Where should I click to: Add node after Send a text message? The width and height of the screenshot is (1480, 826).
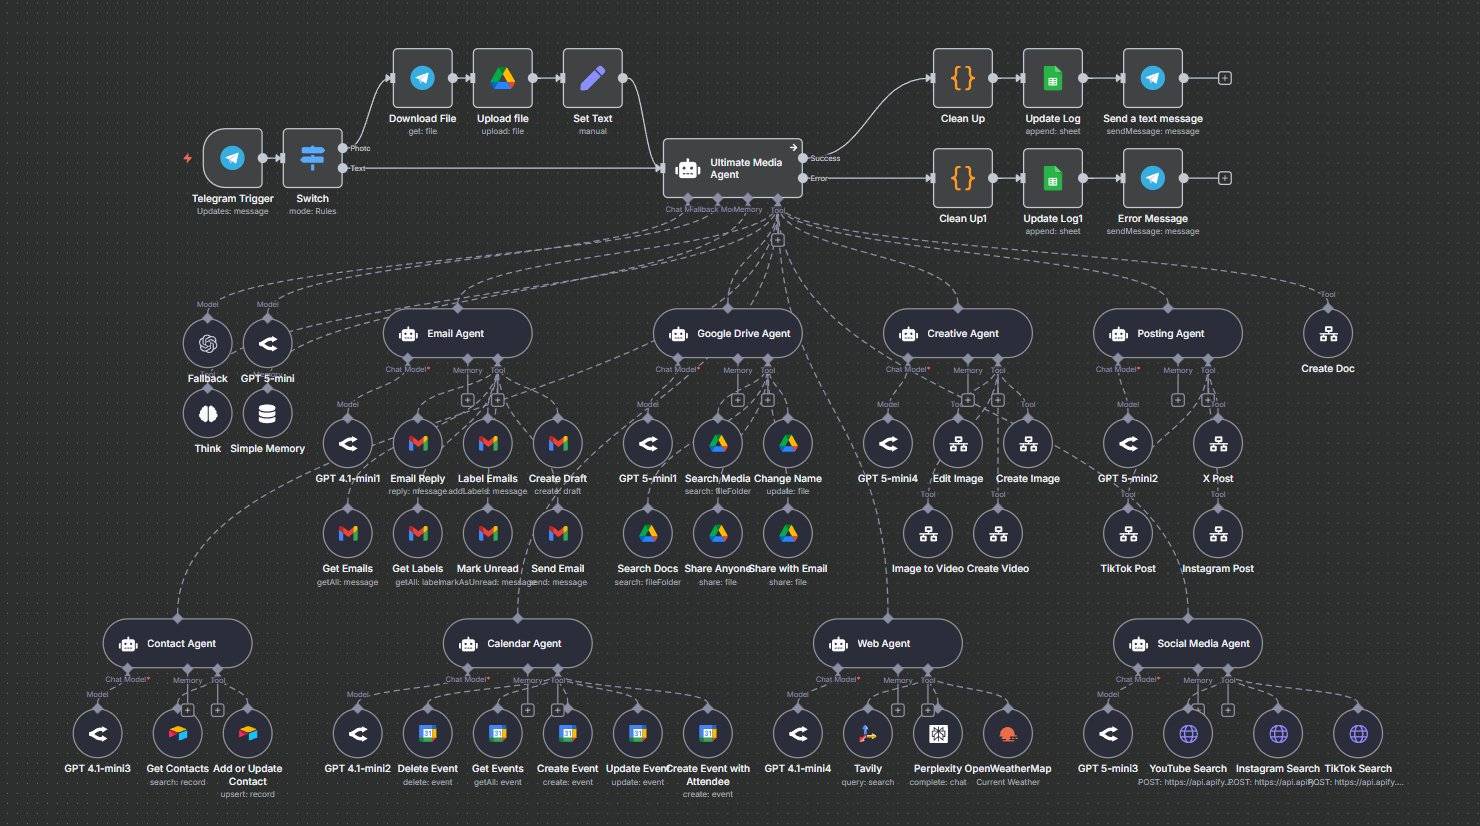click(1225, 78)
